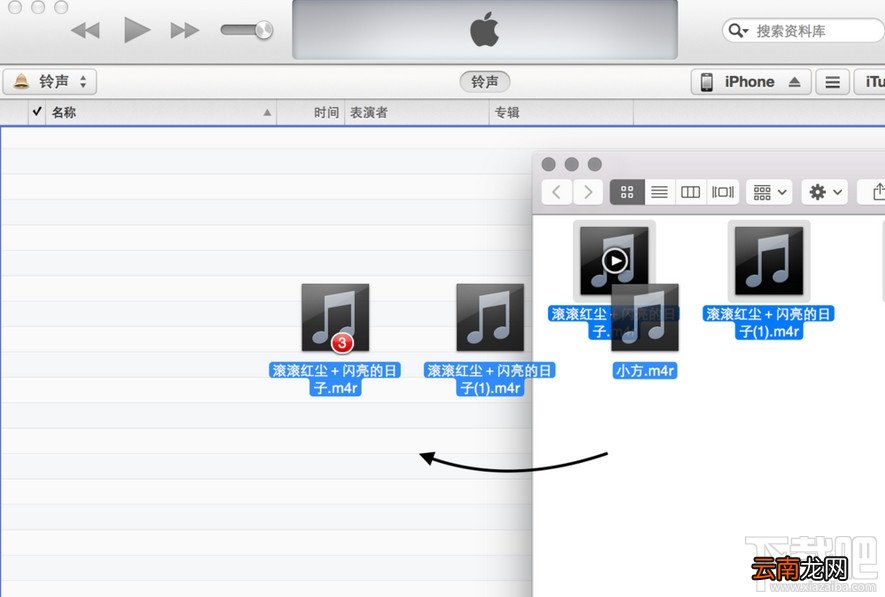This screenshot has width=885, height=597.
Task: Click the iPhone device icon
Action: 706,82
